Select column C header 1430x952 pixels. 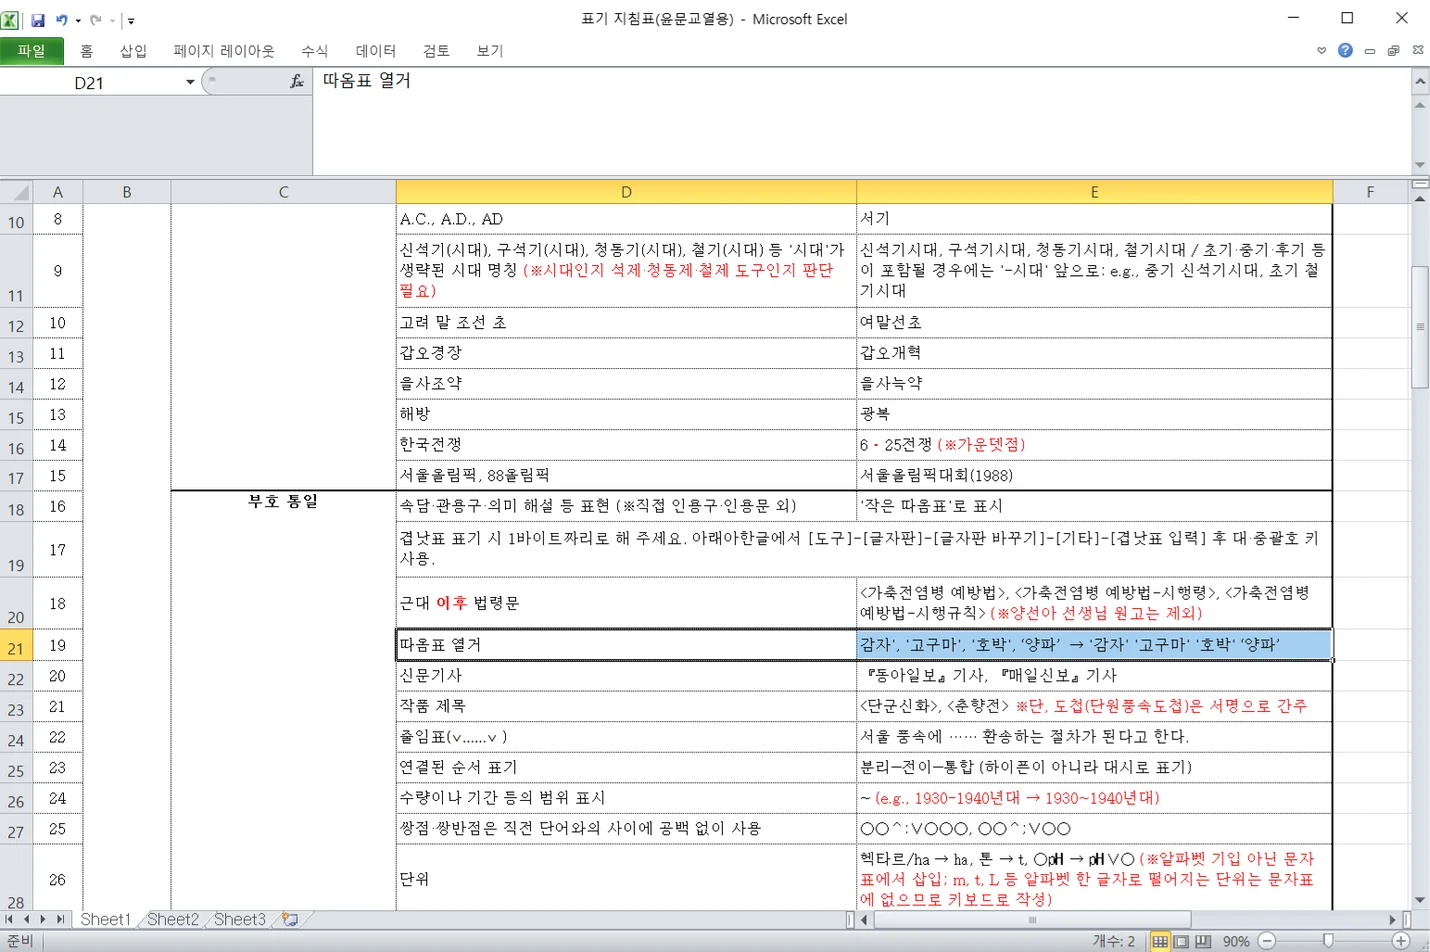click(283, 192)
